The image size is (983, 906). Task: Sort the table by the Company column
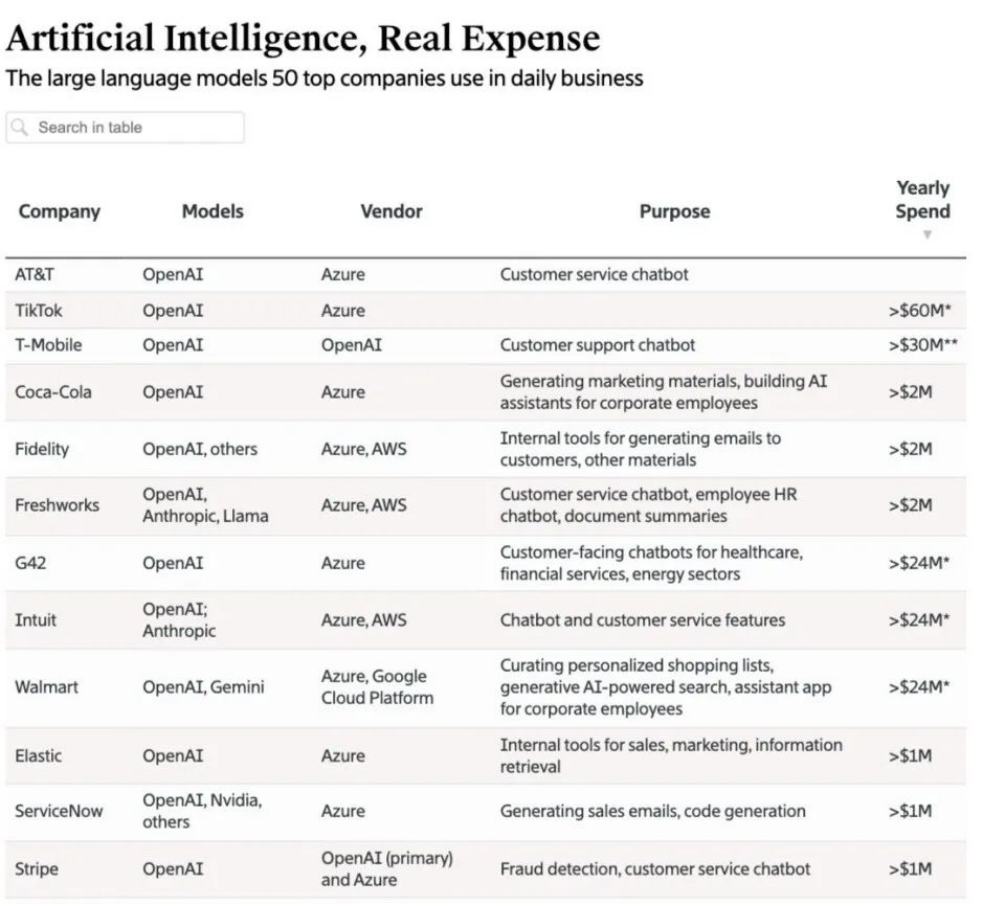tap(59, 211)
